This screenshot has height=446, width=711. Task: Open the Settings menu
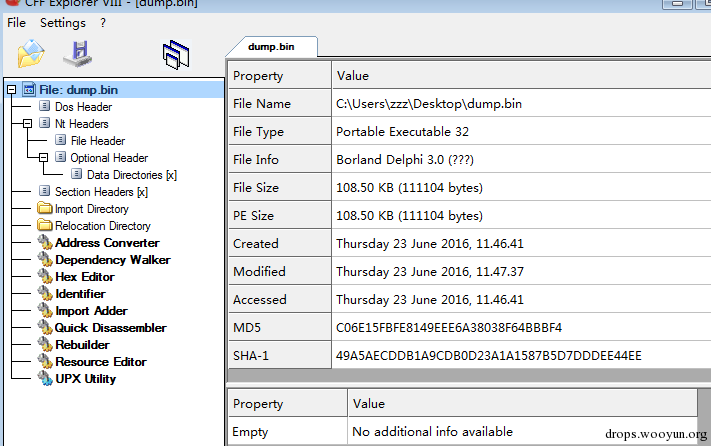pos(63,23)
